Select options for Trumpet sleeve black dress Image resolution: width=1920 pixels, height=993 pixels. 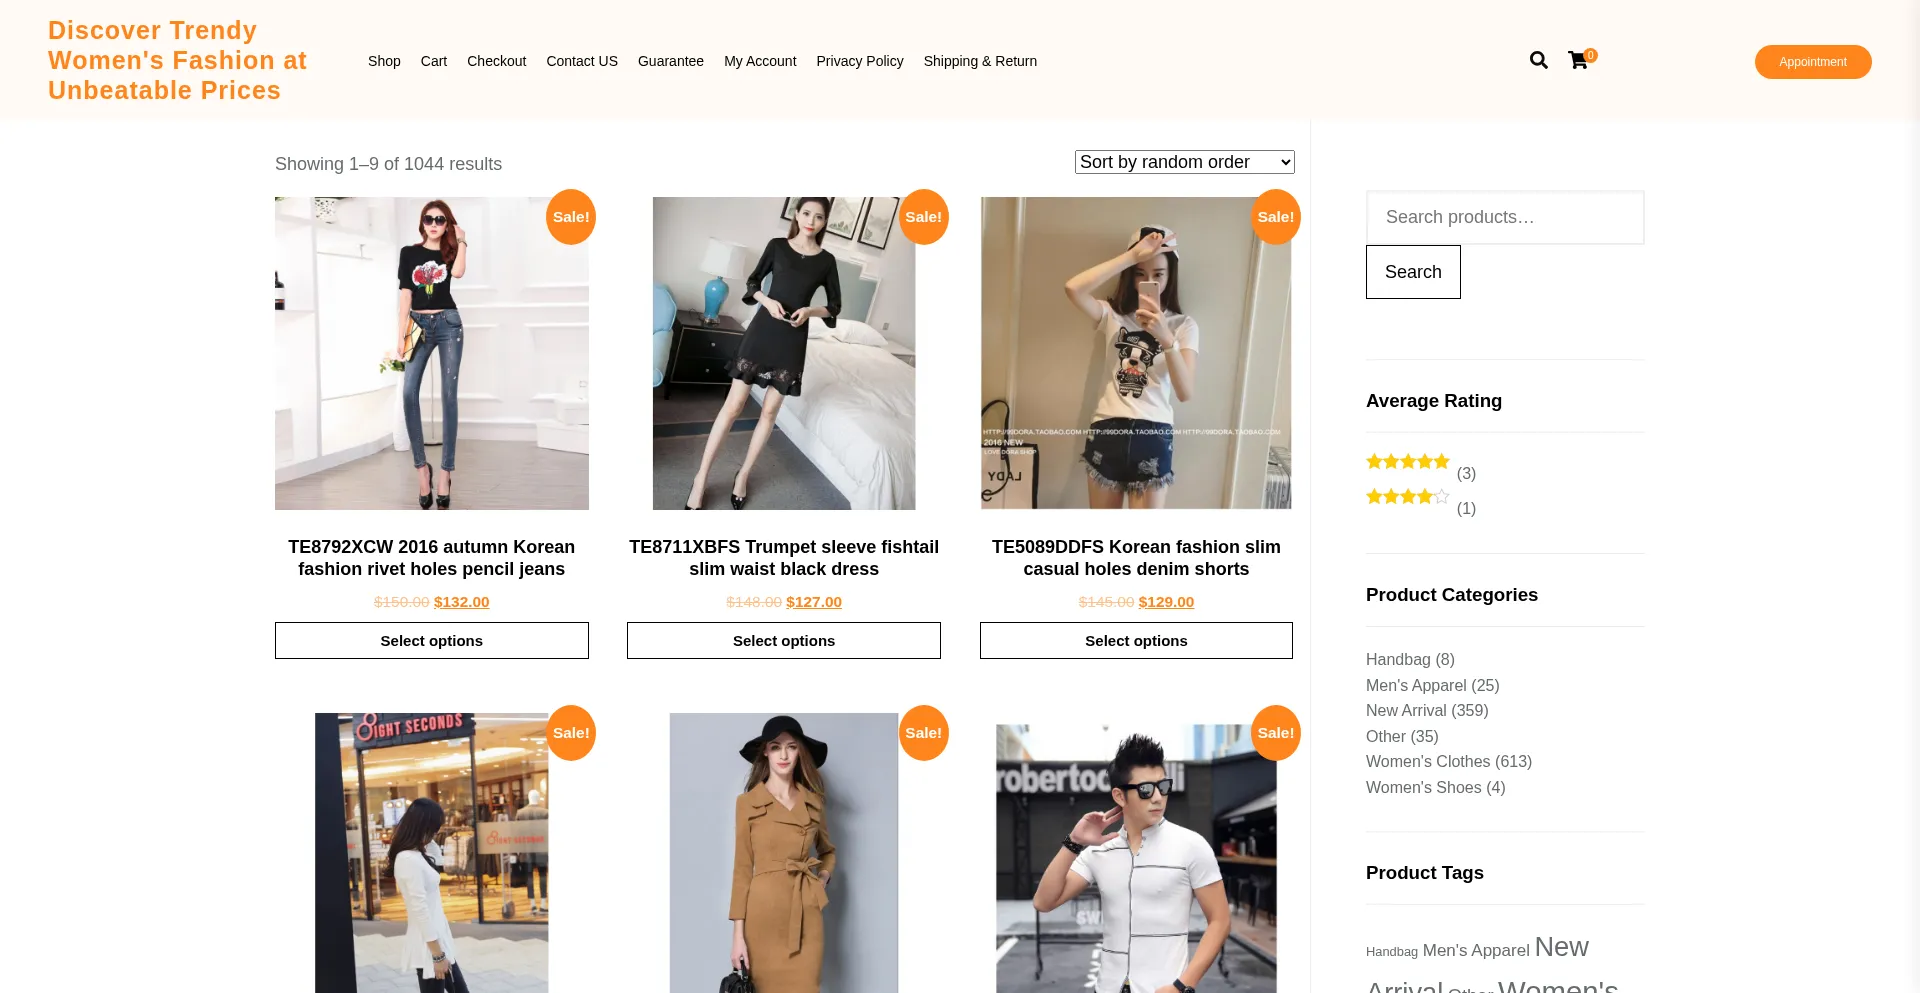tap(783, 641)
